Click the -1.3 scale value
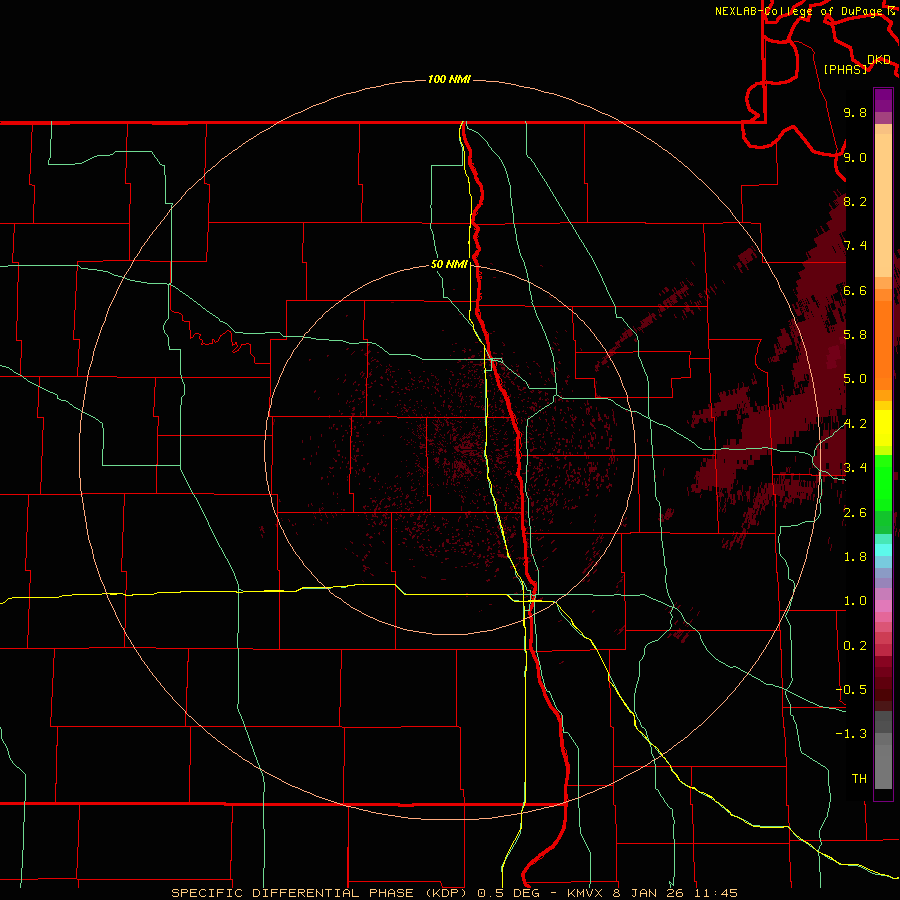Image resolution: width=900 pixels, height=900 pixels. (x=851, y=734)
